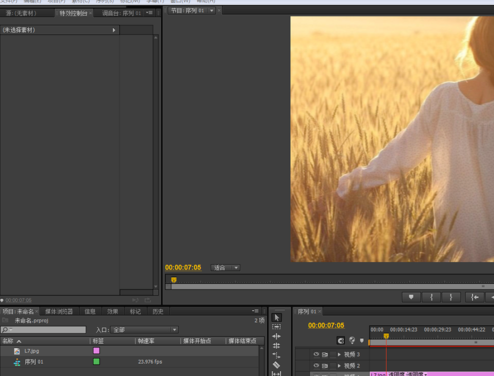Select the Ripple Edit tool
The image size is (494, 376).
pyautogui.click(x=276, y=336)
